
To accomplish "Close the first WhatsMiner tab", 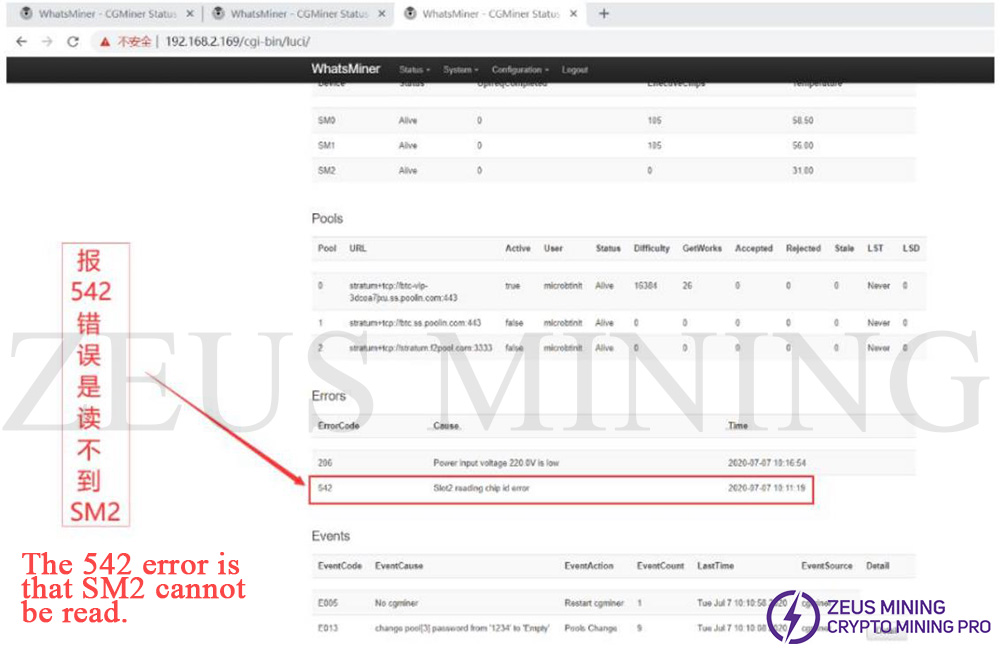I will (x=190, y=14).
